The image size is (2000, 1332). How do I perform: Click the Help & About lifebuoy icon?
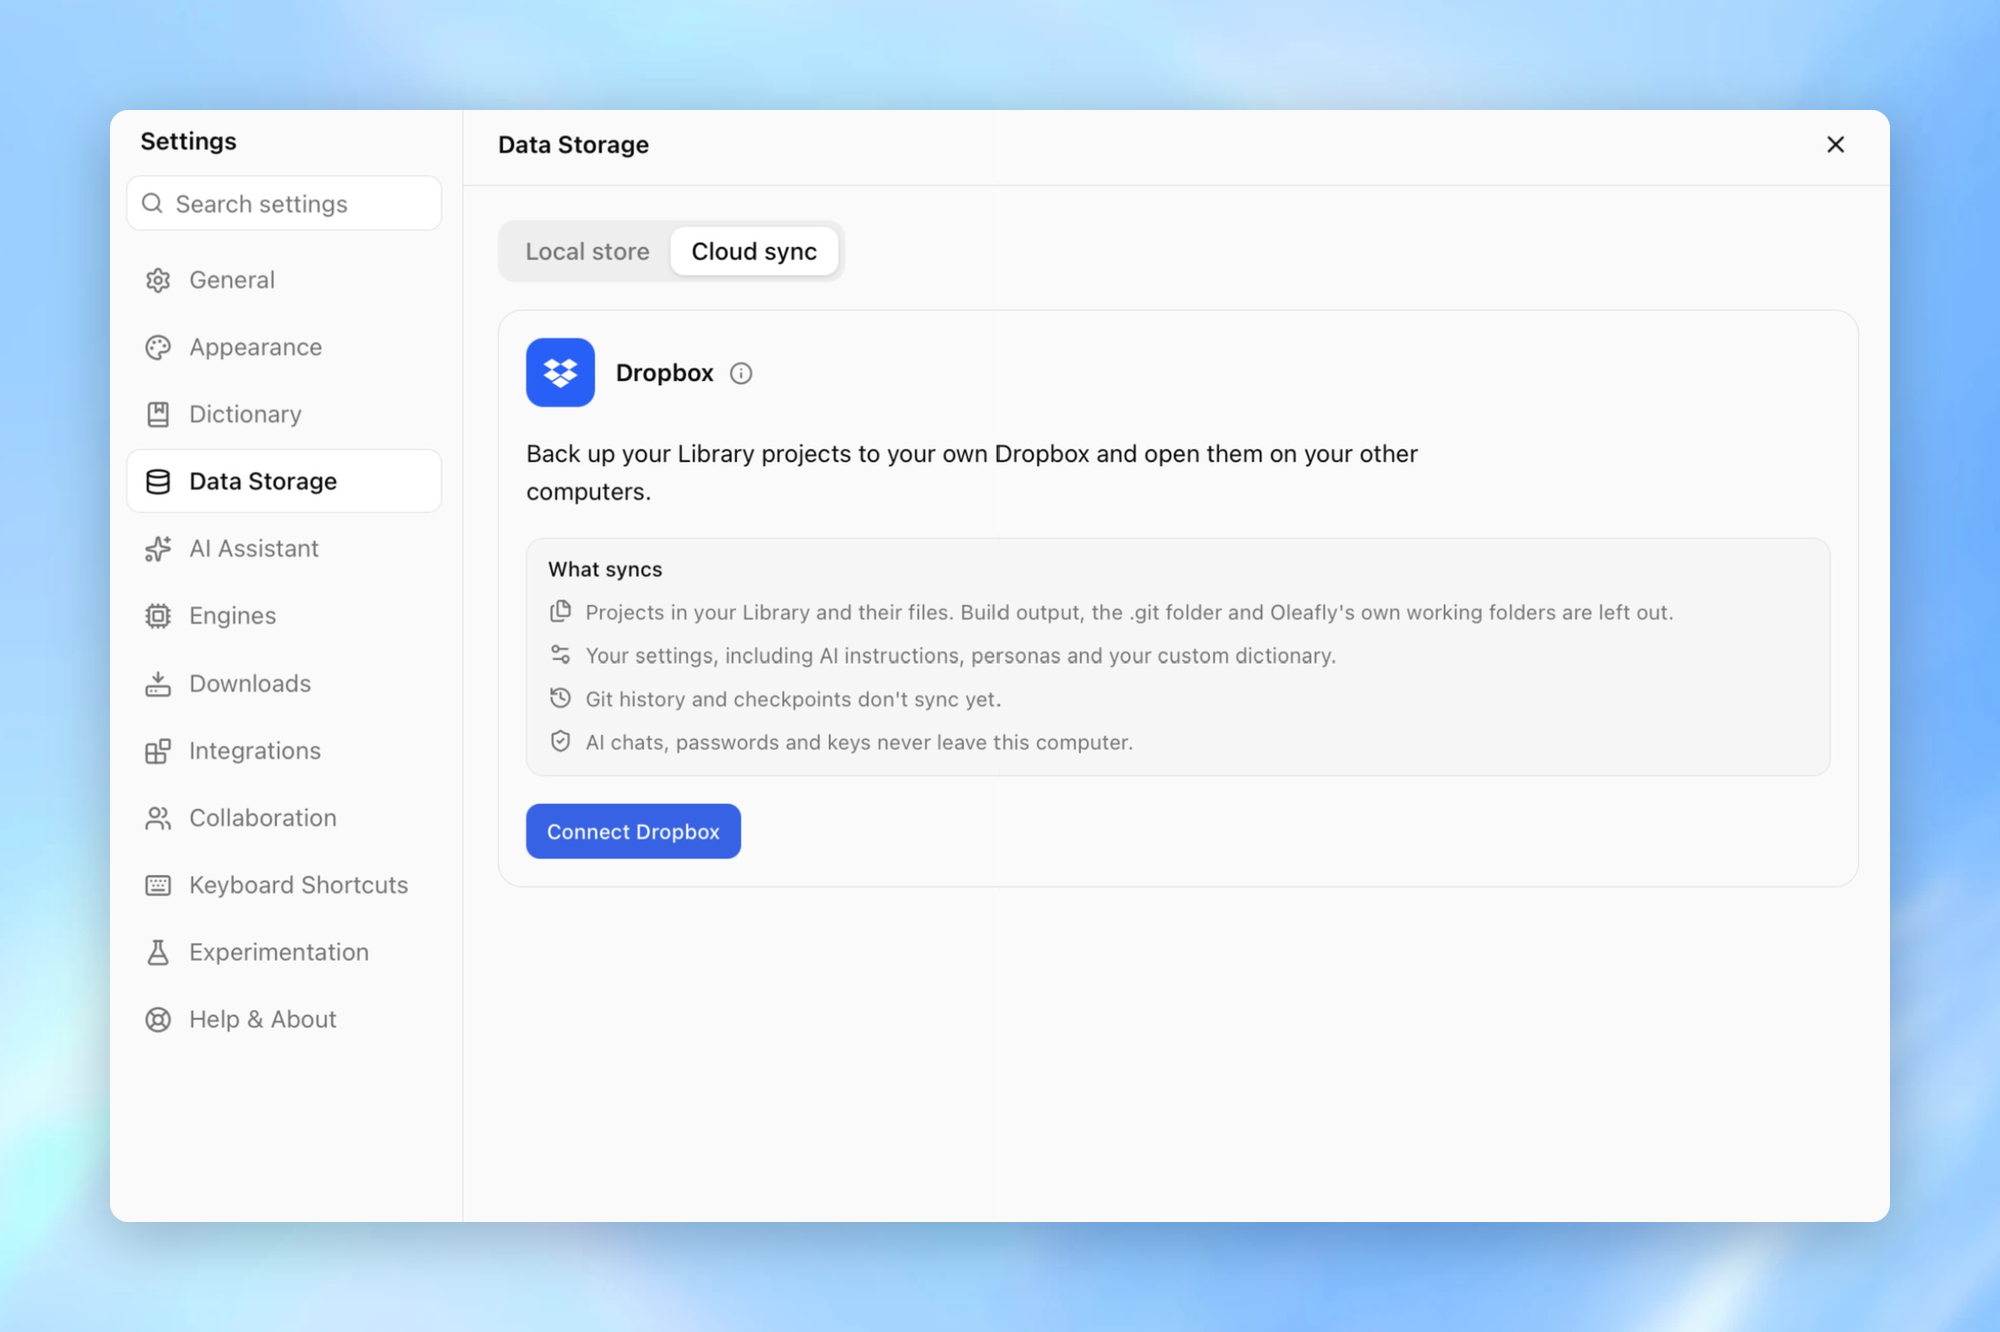pyautogui.click(x=158, y=1019)
